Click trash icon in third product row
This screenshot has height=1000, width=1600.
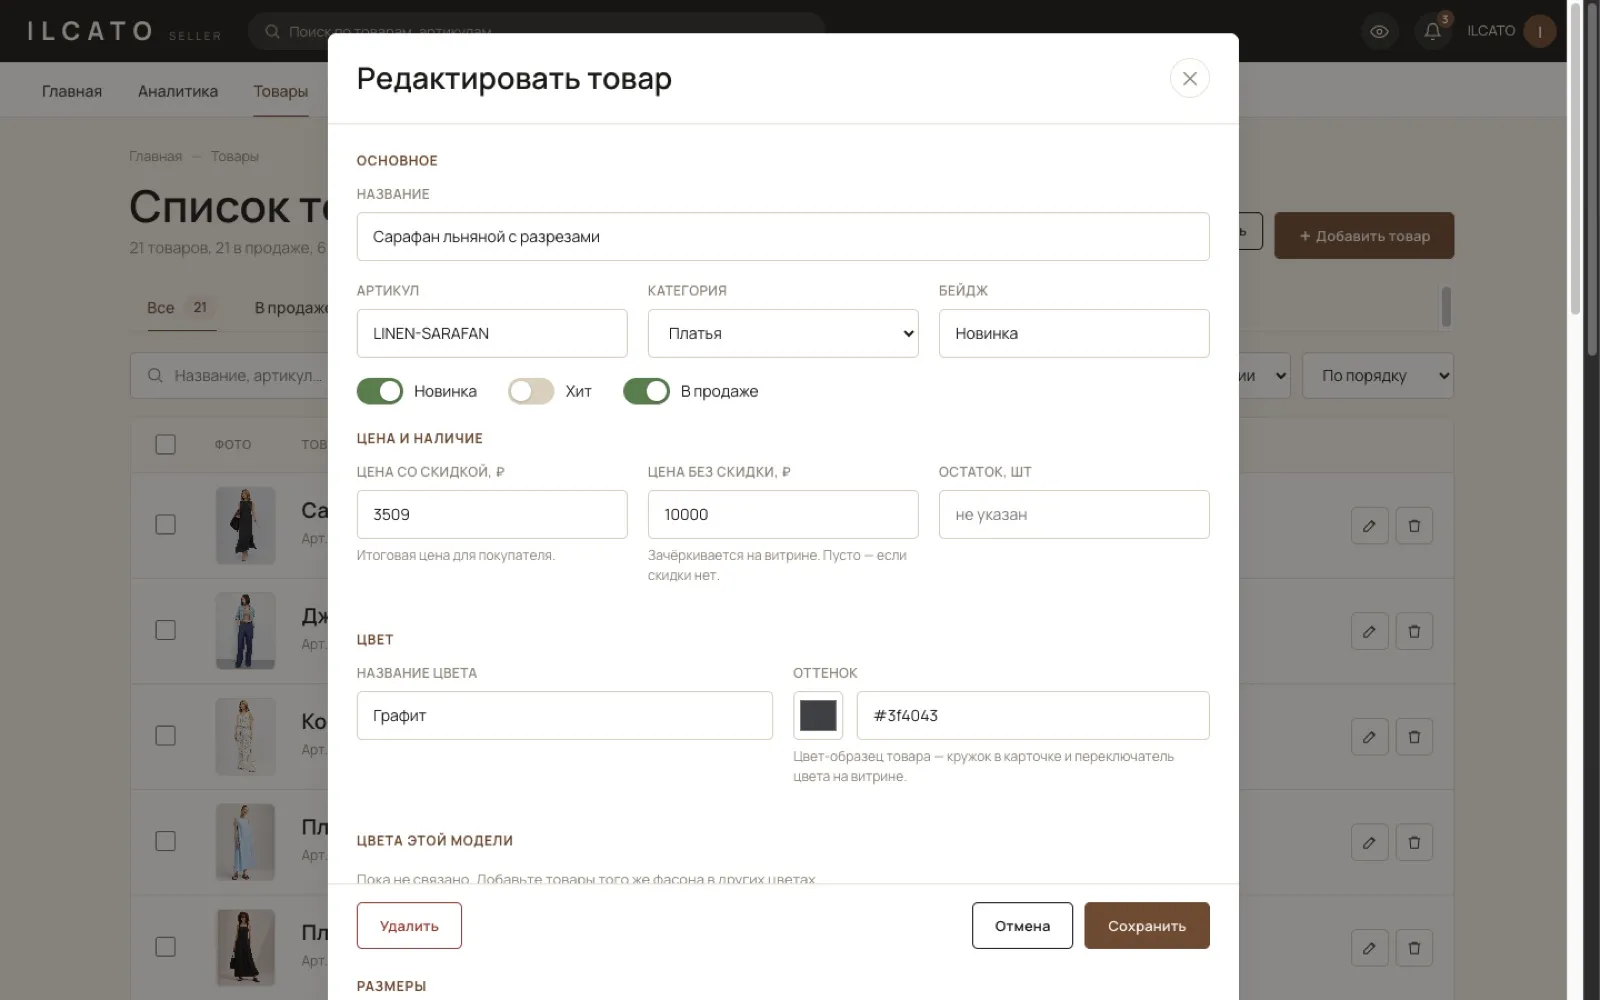click(1414, 737)
